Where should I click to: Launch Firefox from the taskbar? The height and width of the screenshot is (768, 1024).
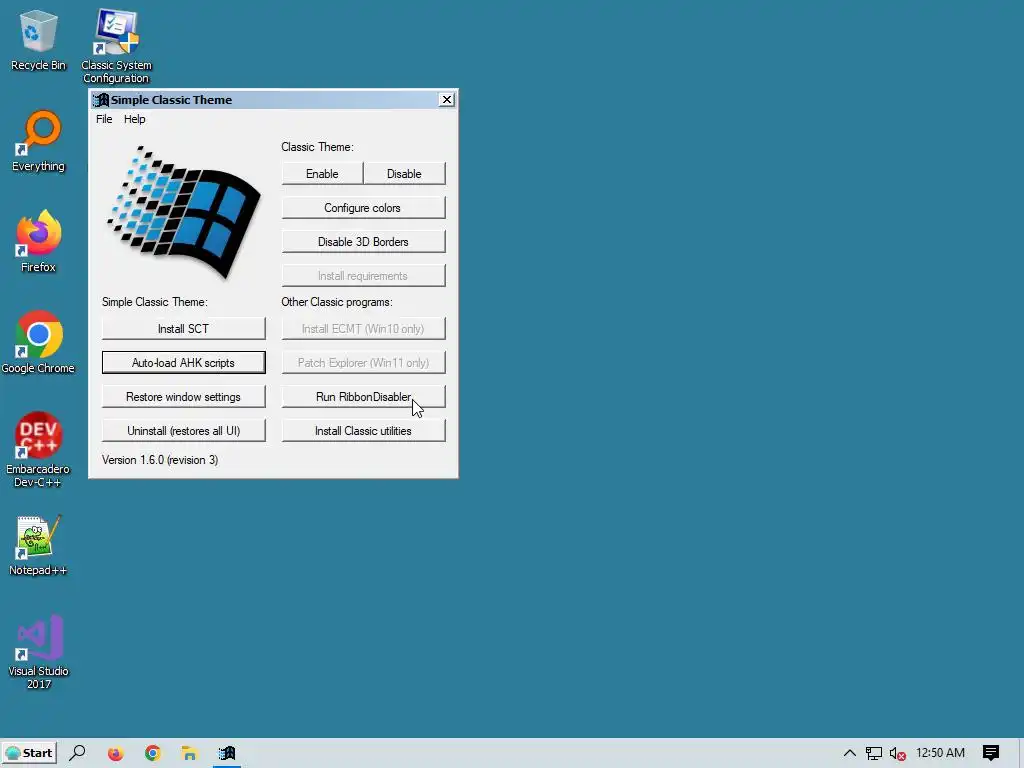(x=115, y=753)
